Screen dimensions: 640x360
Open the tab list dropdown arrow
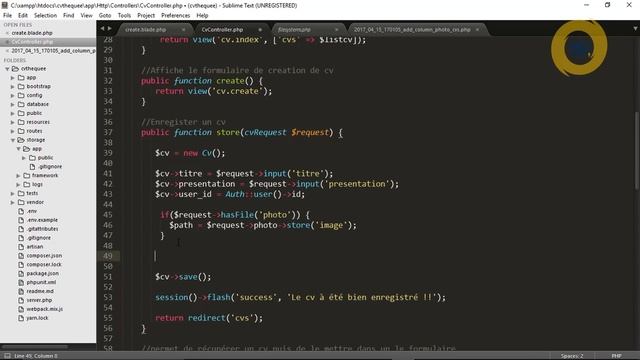635,29
